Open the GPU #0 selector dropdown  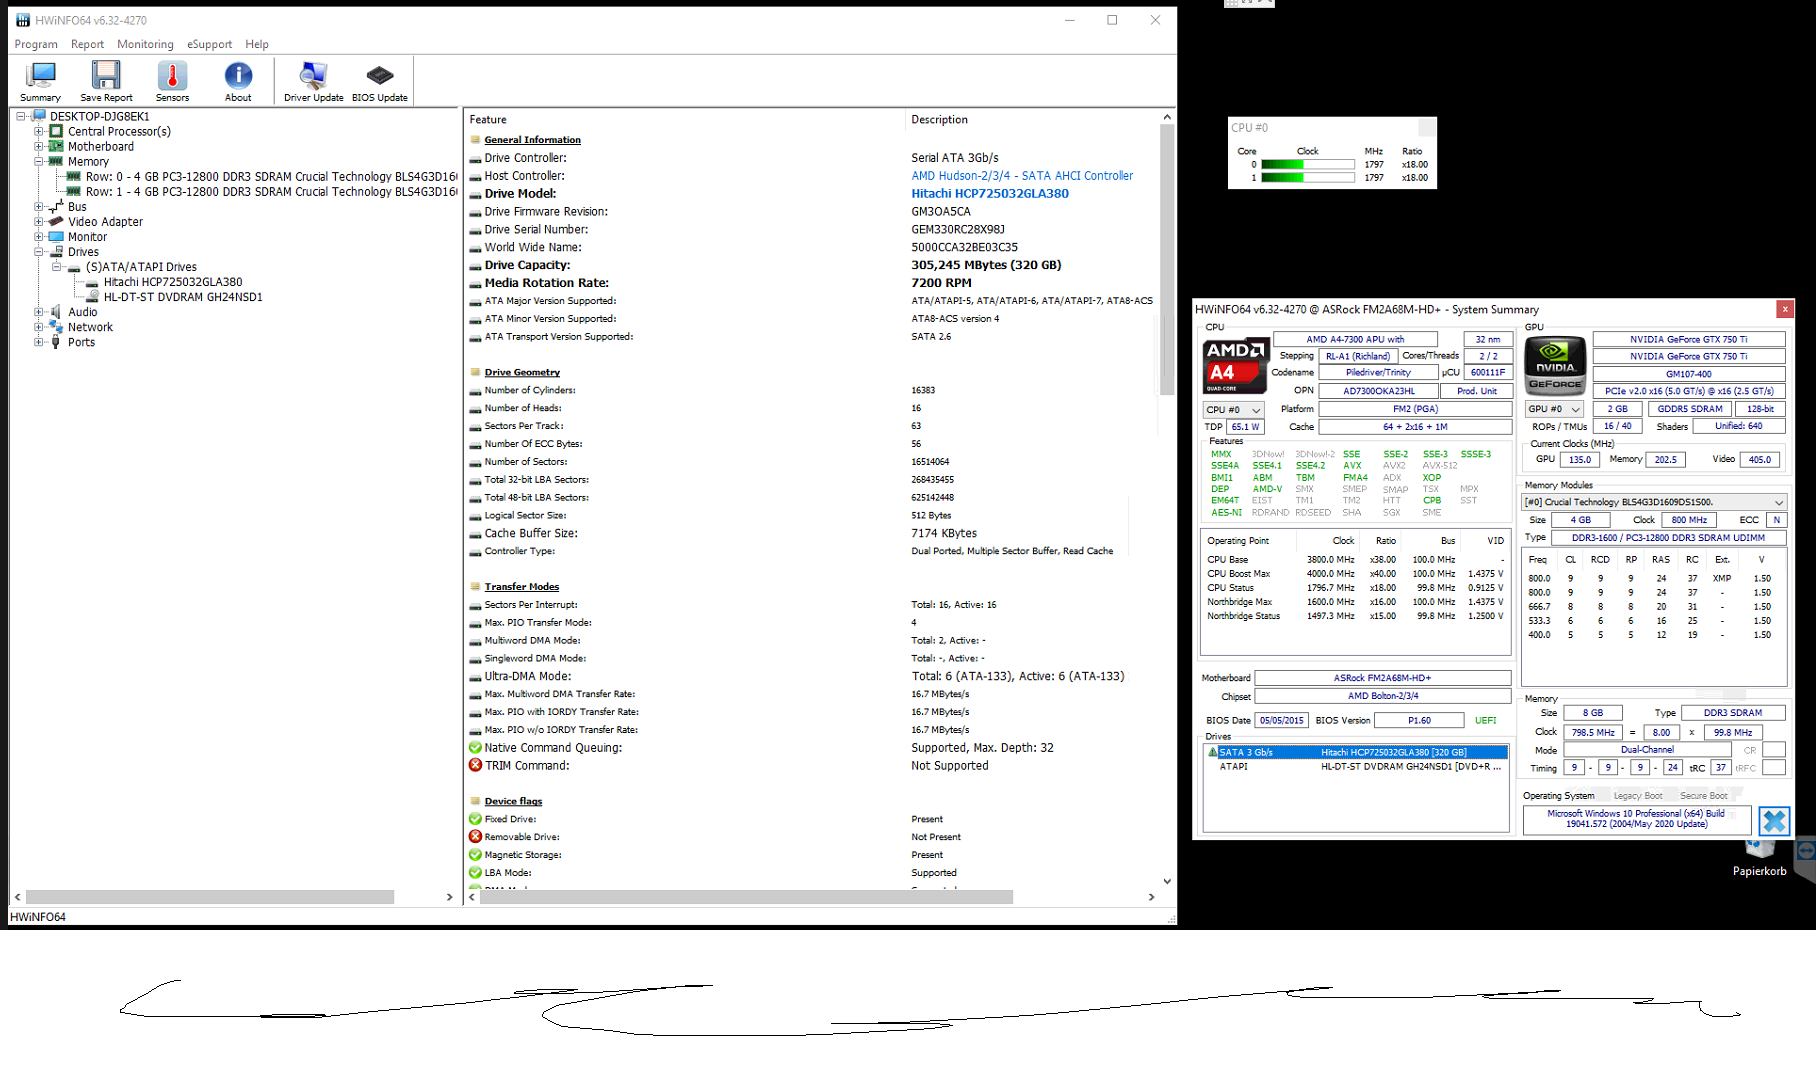[x=1555, y=409]
